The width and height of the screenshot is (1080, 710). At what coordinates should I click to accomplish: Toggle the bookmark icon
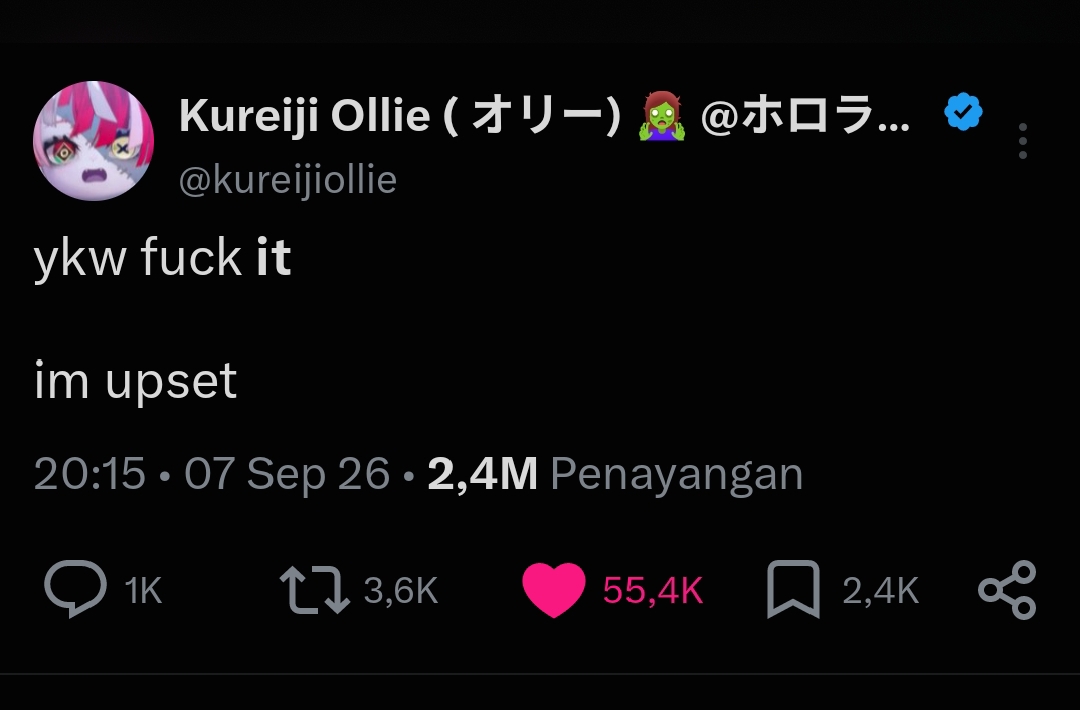click(x=793, y=589)
